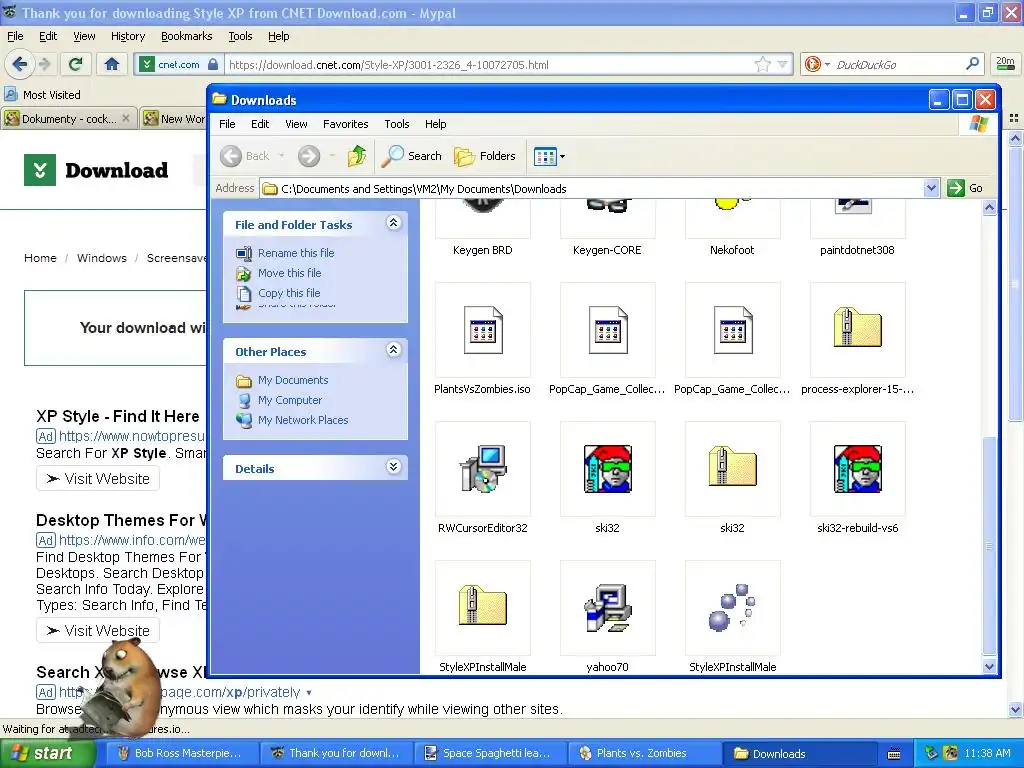Click the Explorer Back button

coord(245,156)
